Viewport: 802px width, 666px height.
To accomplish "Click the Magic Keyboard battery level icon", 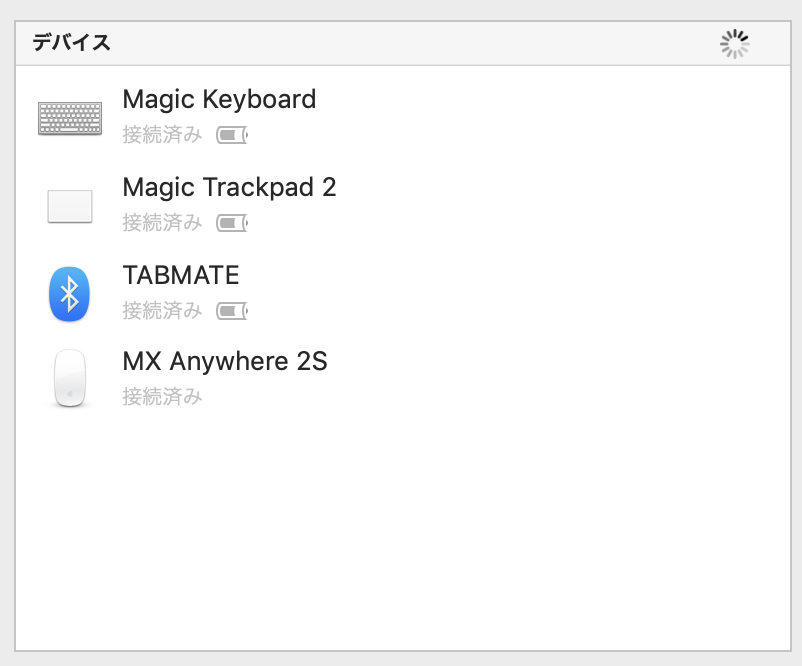I will click(x=231, y=135).
